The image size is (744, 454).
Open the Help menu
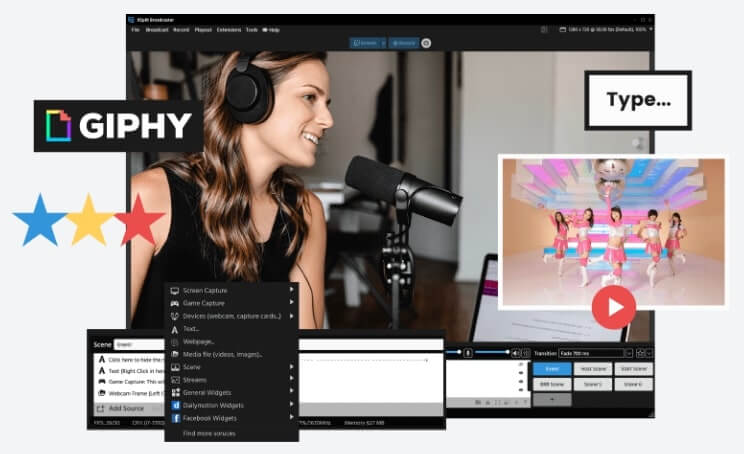271,30
